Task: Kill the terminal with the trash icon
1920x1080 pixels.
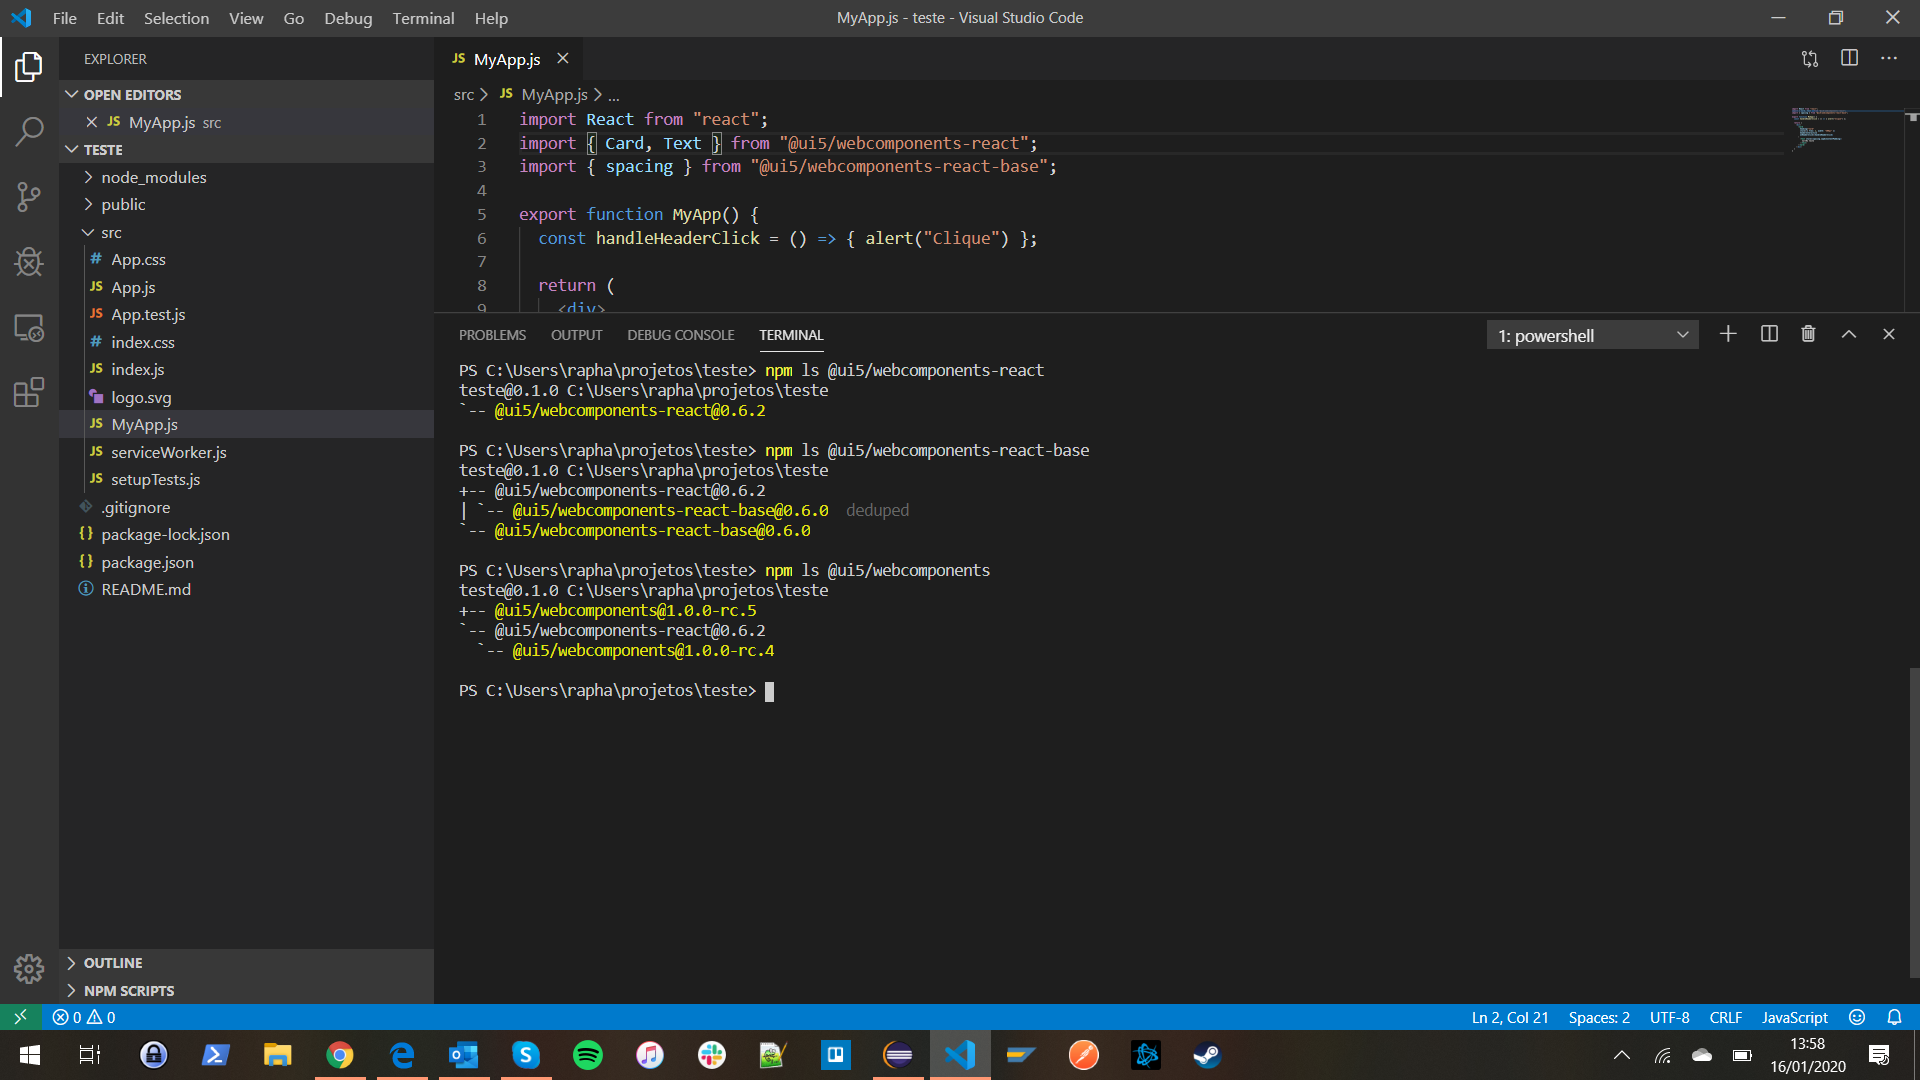Action: pos(1808,334)
